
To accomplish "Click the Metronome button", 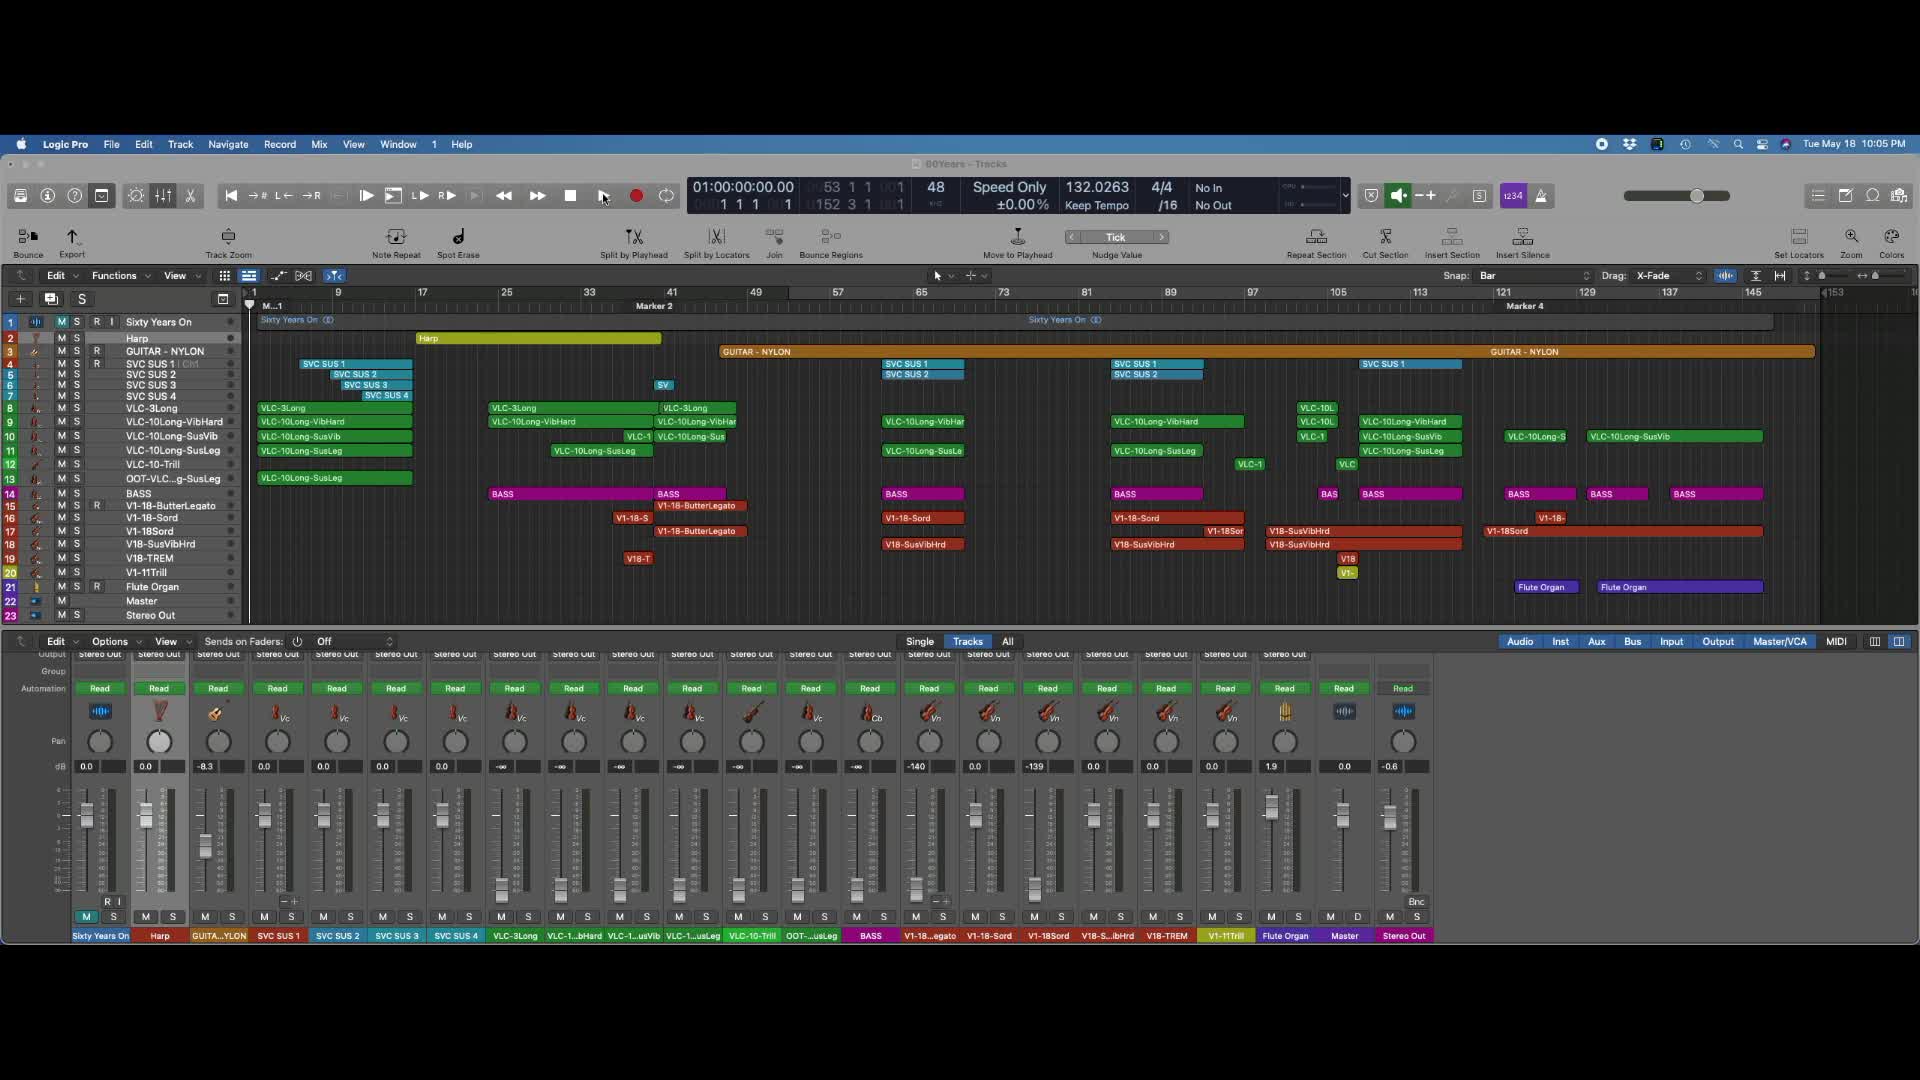I will (1541, 196).
